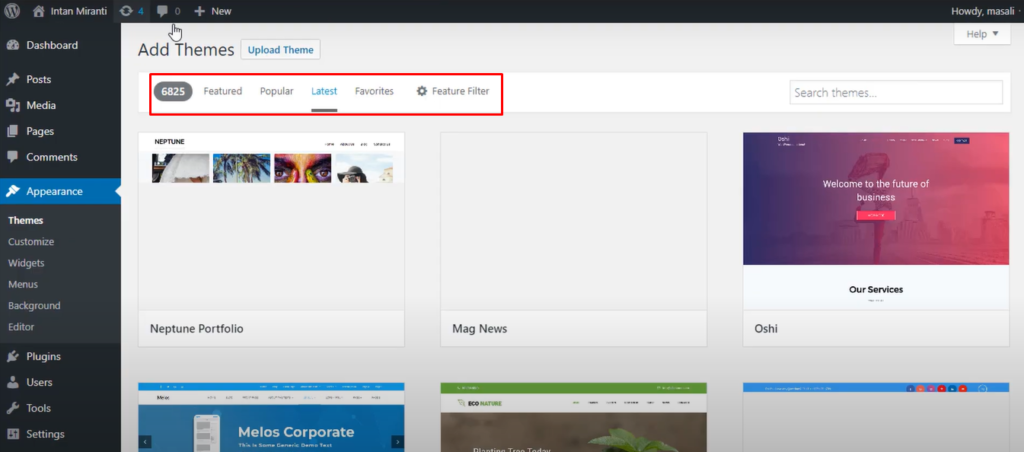Open the Neptune Portfolio theme thumbnail
This screenshot has width=1024, height=452.
271,221
